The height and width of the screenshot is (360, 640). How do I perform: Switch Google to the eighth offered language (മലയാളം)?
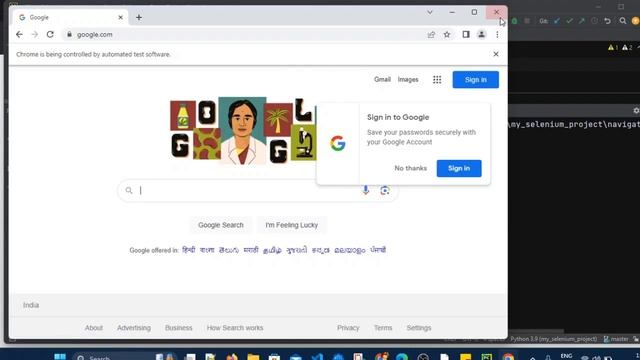[350, 250]
